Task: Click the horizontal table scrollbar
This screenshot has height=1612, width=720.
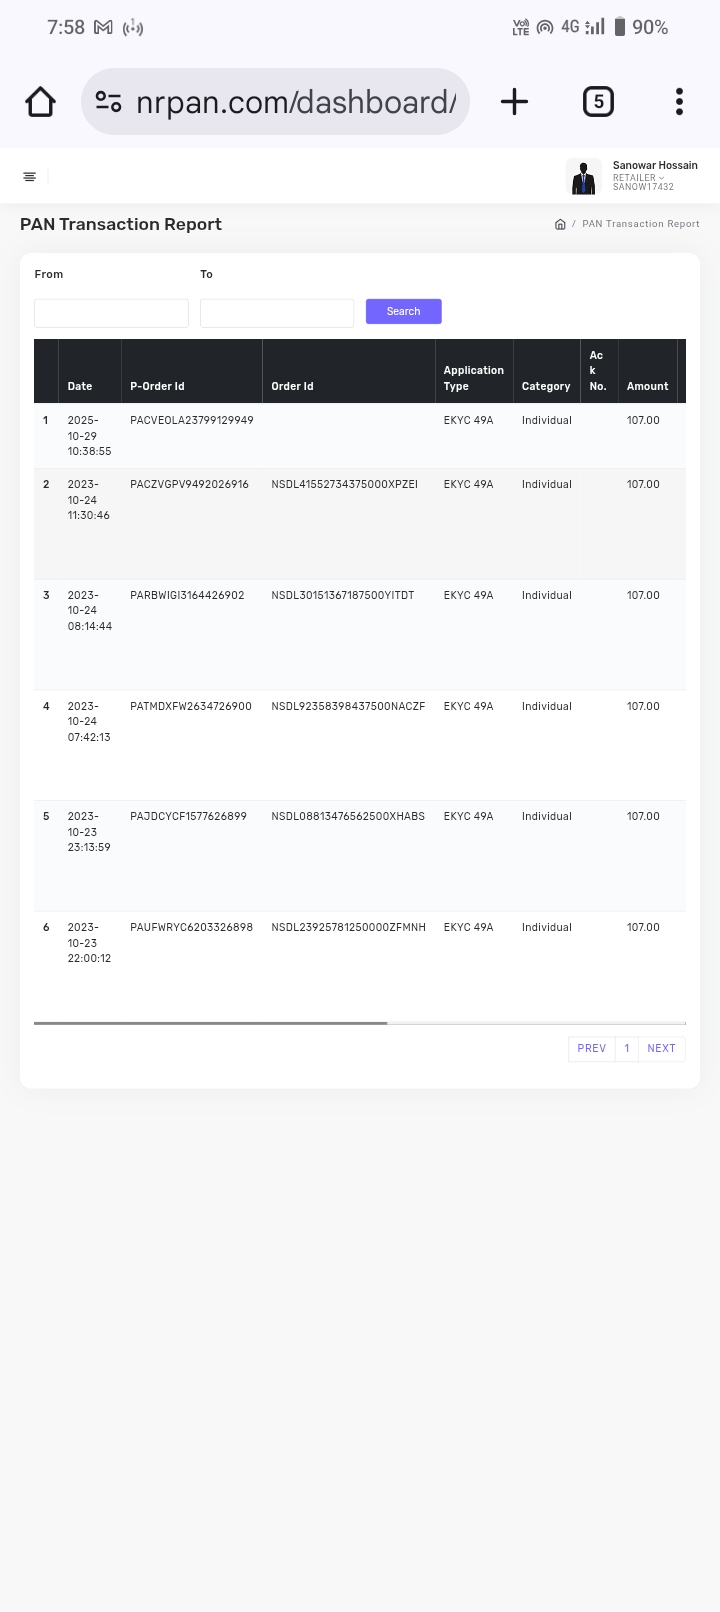Action: coord(210,1023)
